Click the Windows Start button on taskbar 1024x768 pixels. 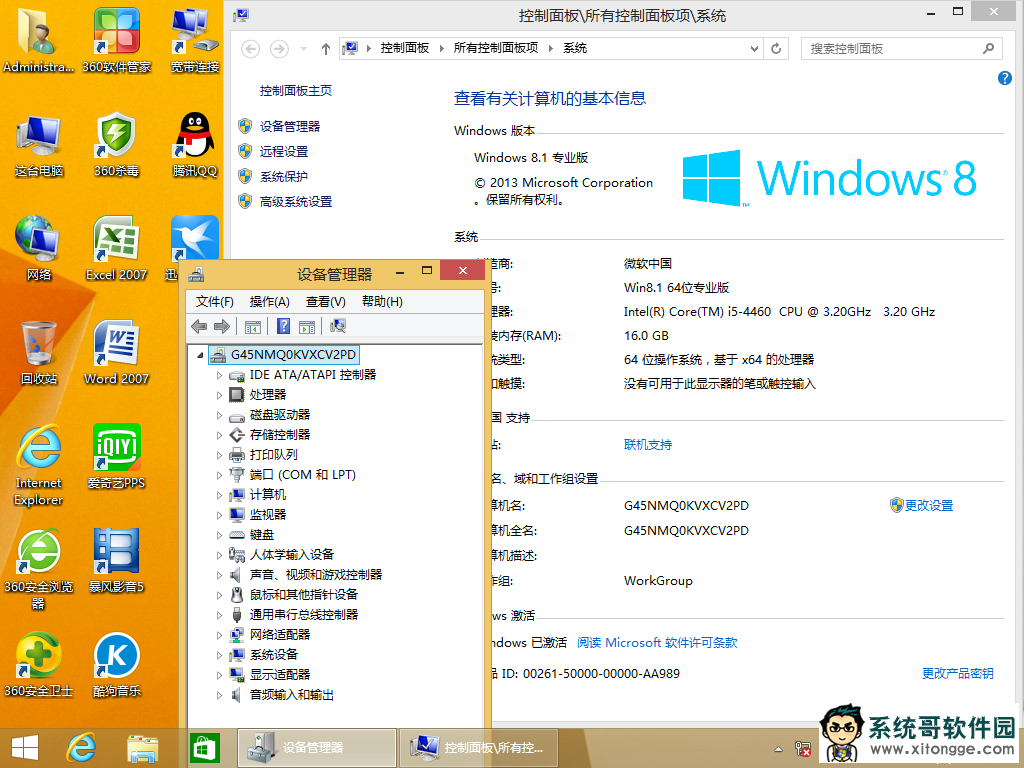(25, 748)
